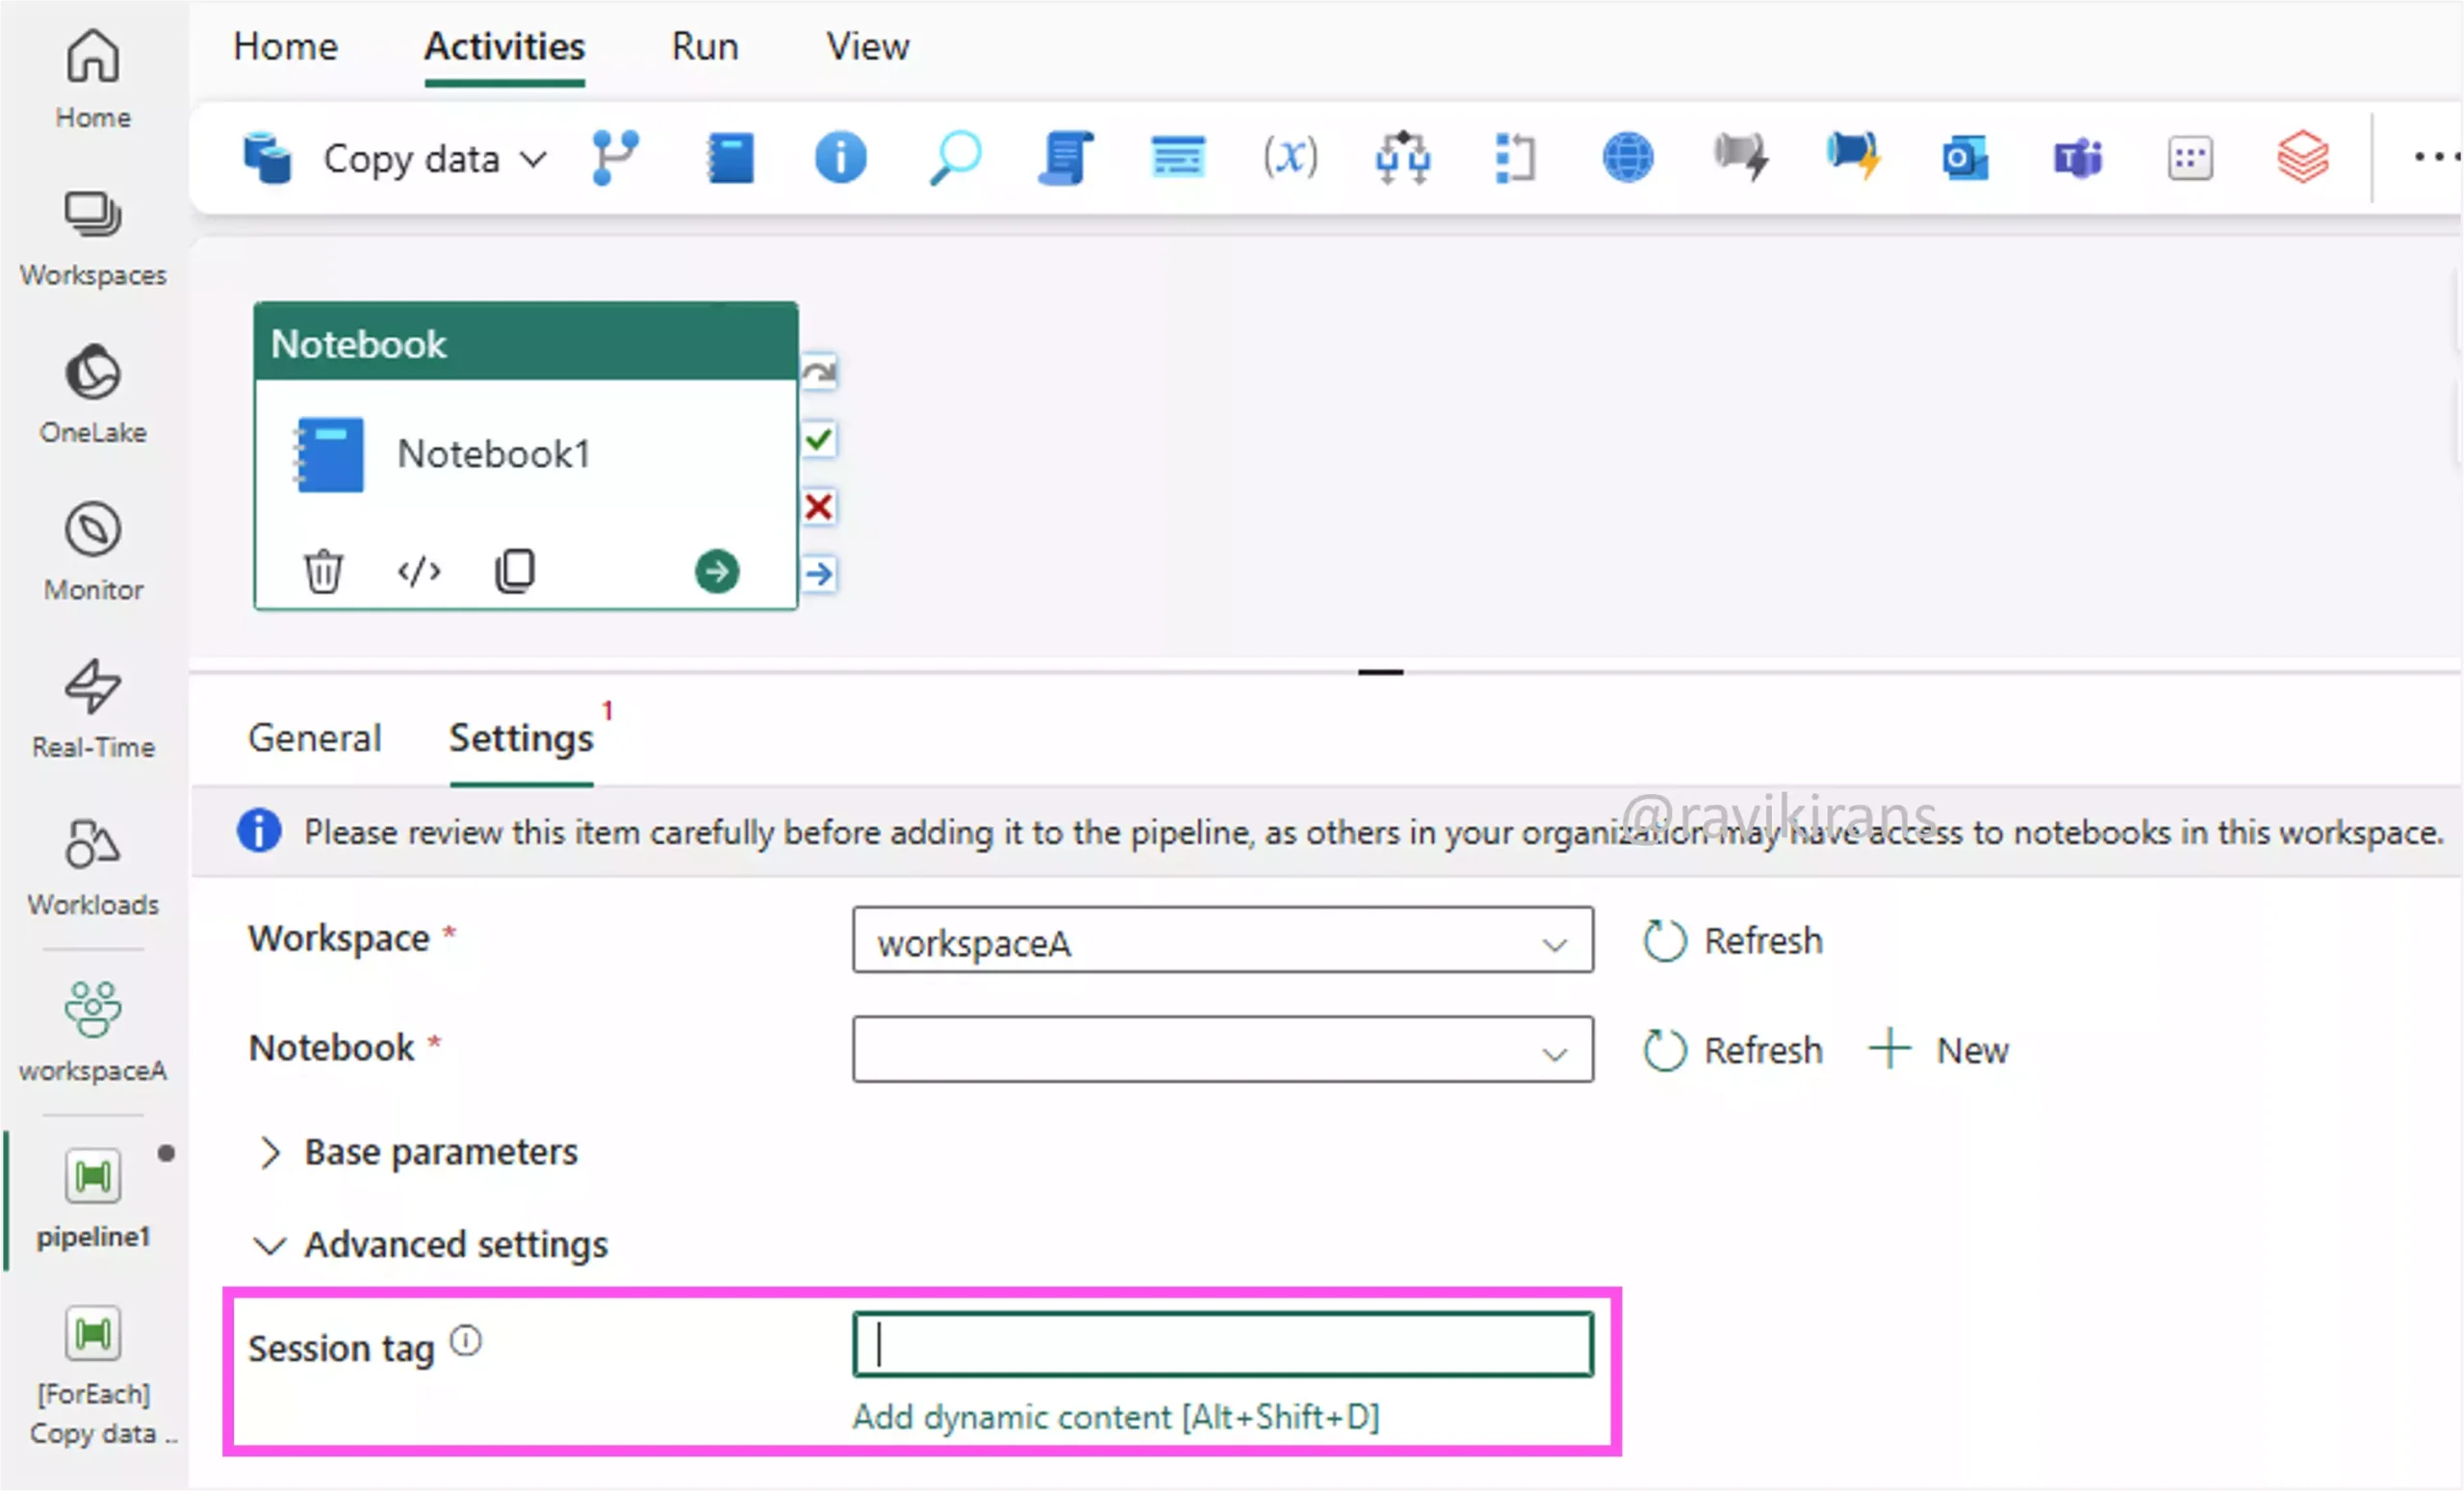The width and height of the screenshot is (2464, 1491).
Task: Open Workloads in the sidebar
Action: [93, 867]
